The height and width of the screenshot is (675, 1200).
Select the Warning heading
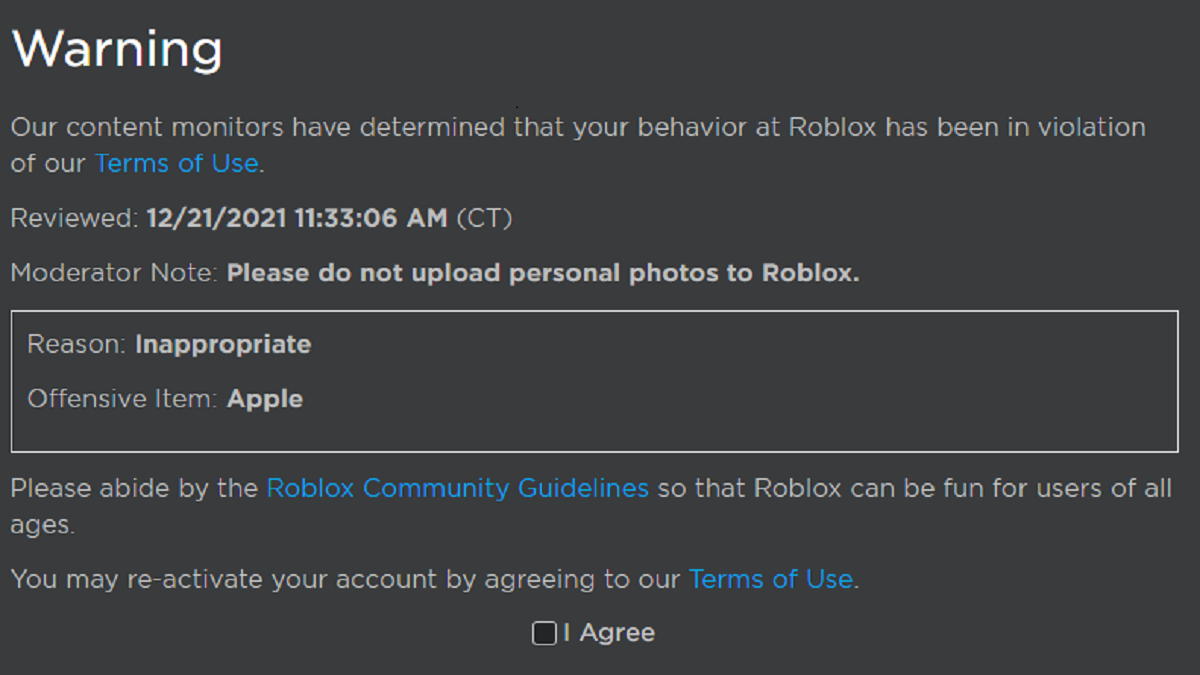point(116,48)
